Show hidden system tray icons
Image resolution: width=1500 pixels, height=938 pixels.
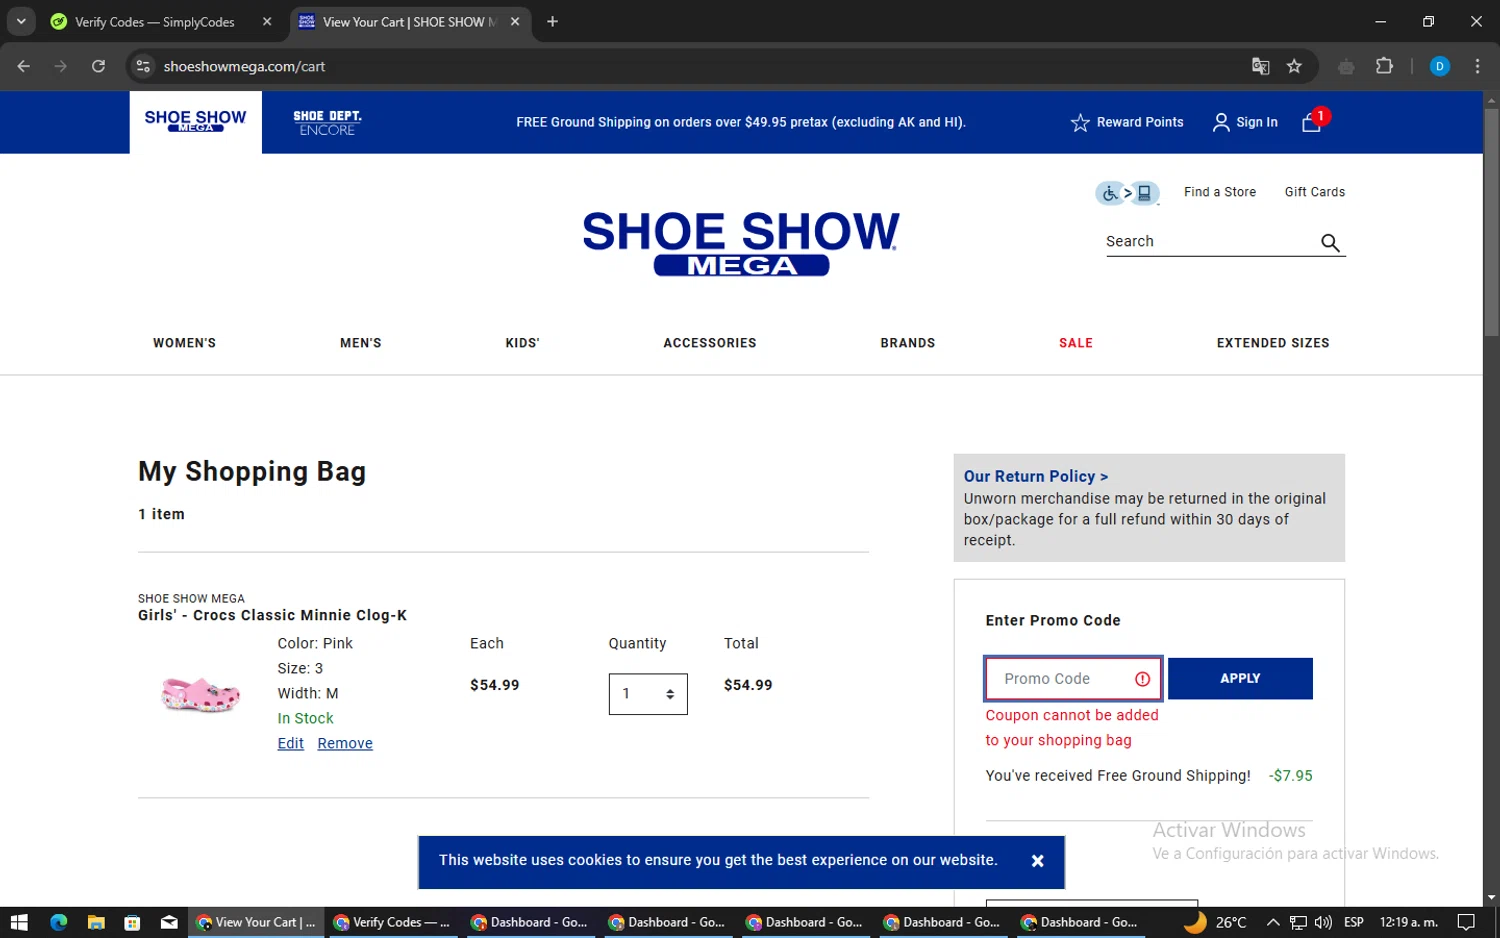coord(1273,922)
